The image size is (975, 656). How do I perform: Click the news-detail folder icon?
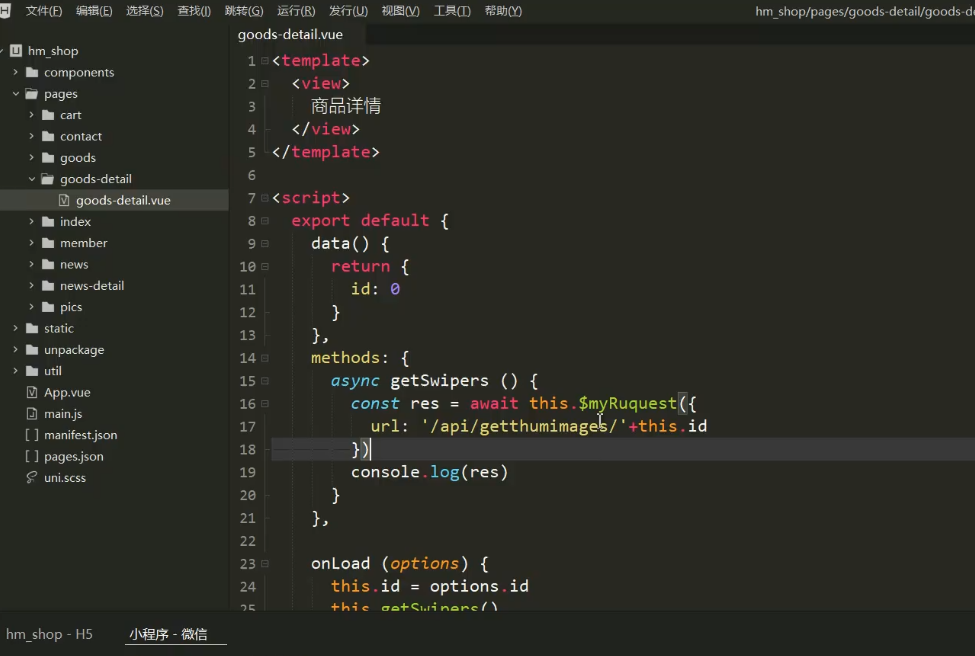(x=48, y=285)
